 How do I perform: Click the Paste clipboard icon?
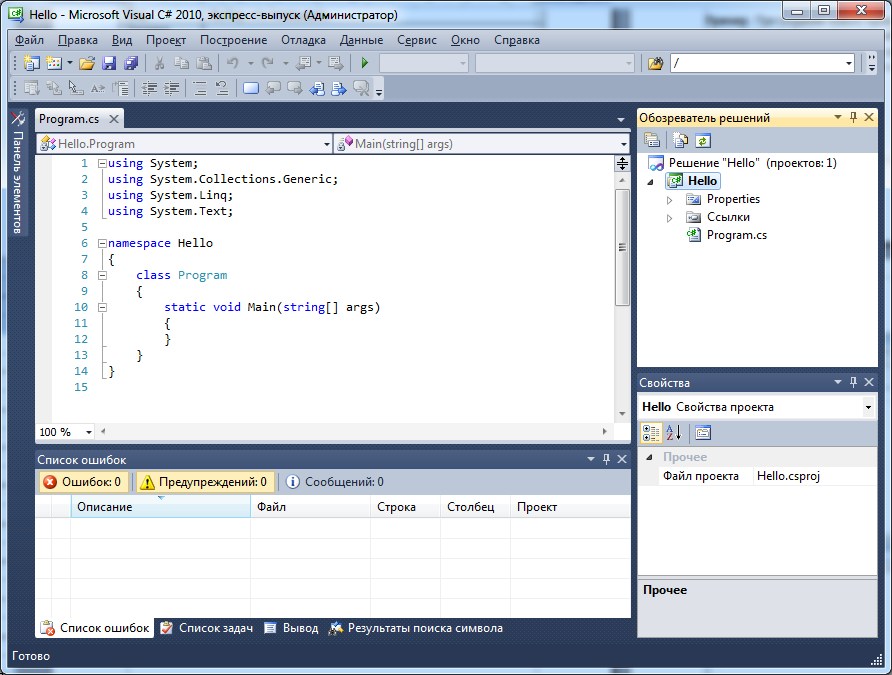click(204, 63)
